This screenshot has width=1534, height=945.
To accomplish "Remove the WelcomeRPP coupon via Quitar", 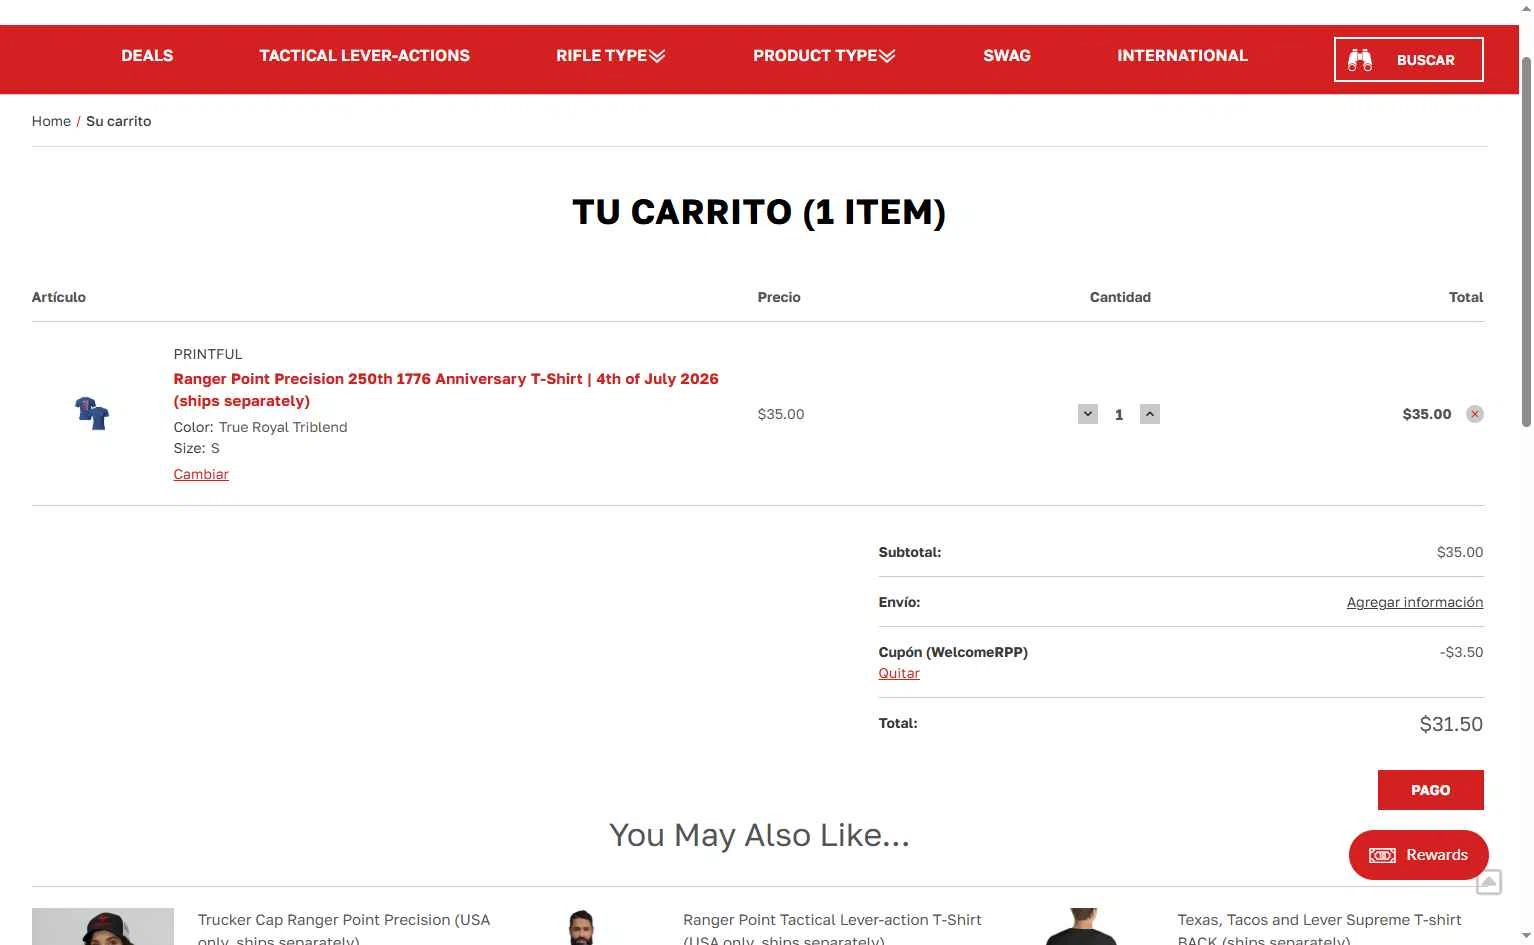I will point(899,673).
